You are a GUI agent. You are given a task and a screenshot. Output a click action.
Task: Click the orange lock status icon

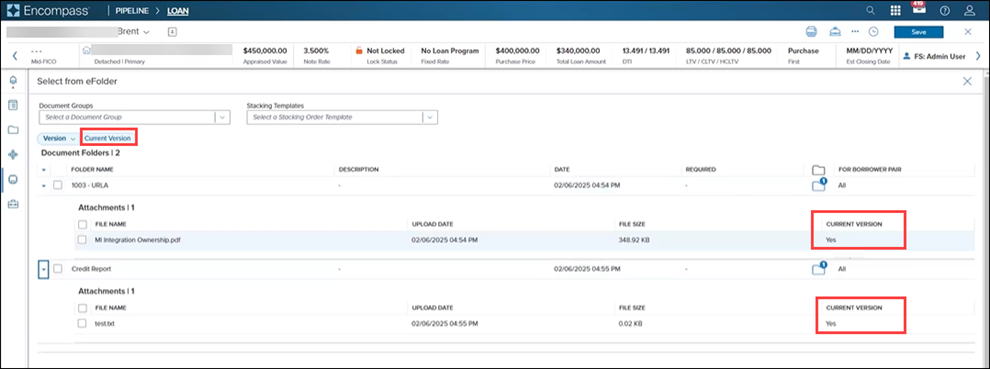(358, 50)
